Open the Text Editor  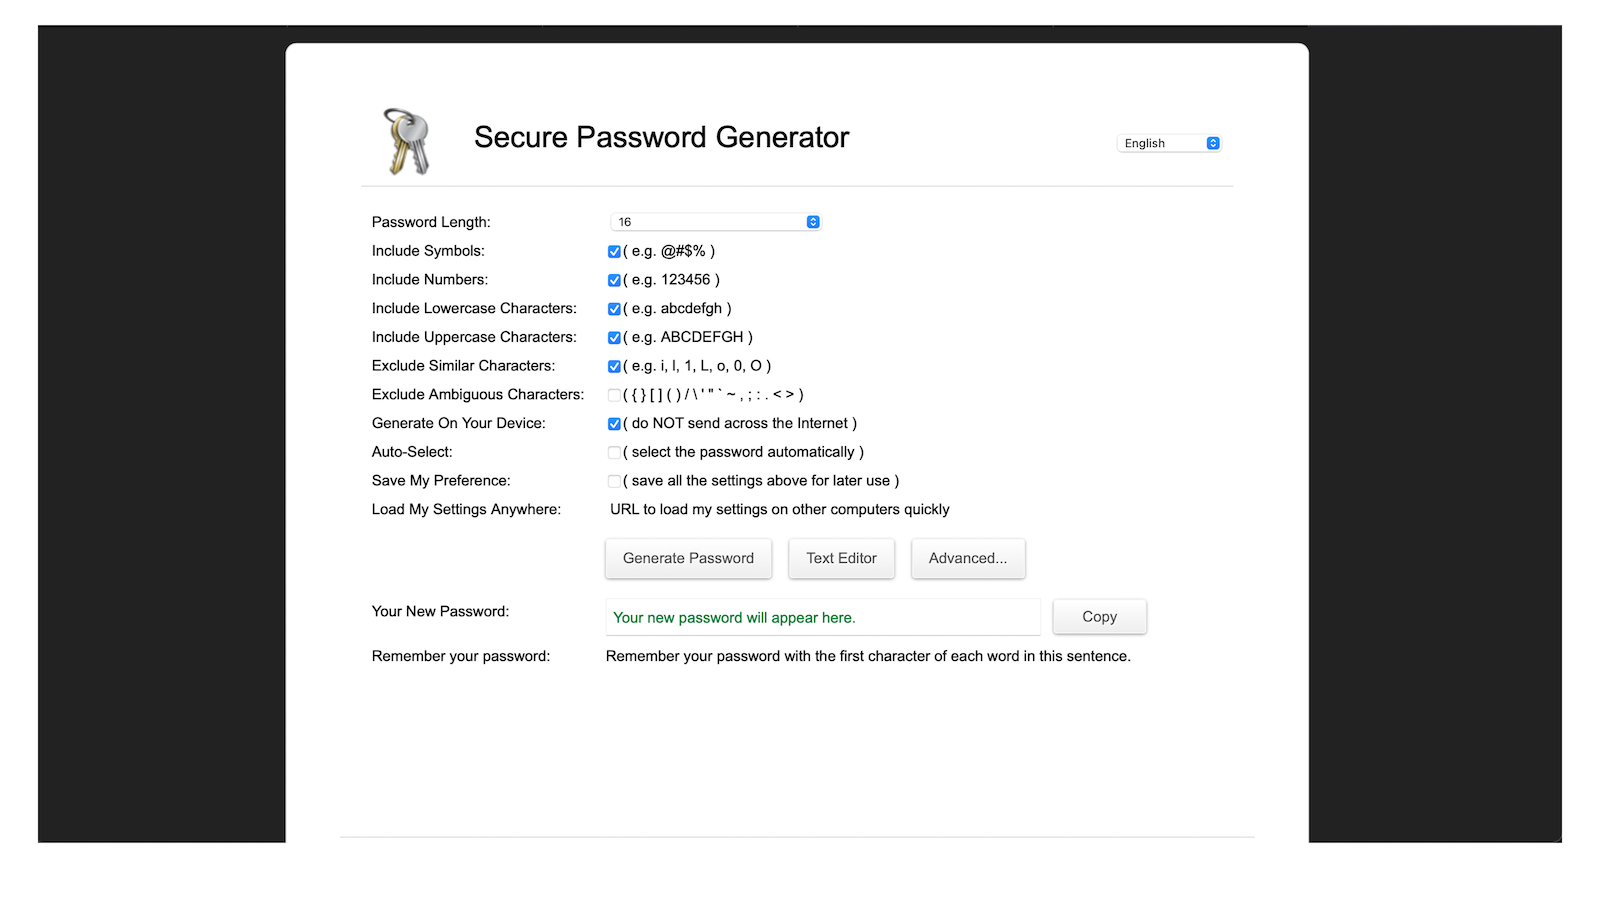point(841,558)
